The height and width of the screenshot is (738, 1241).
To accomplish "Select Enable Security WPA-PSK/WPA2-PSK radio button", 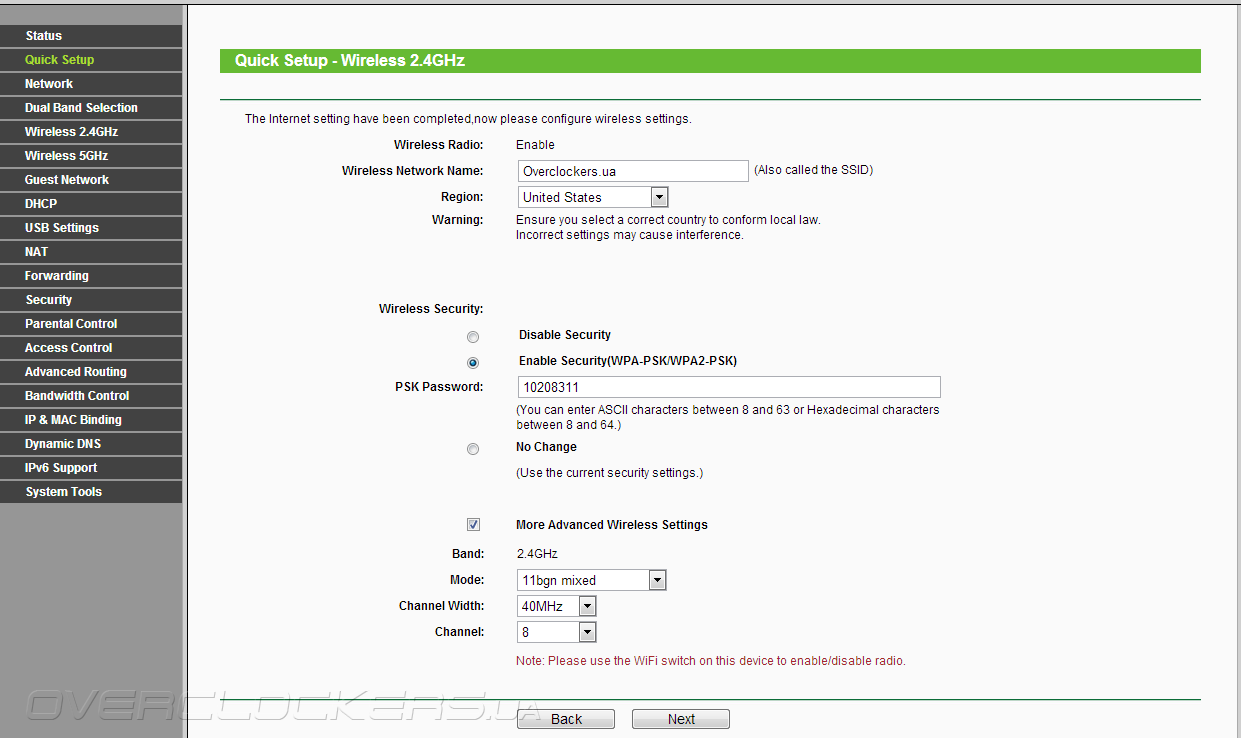I will pyautogui.click(x=473, y=363).
